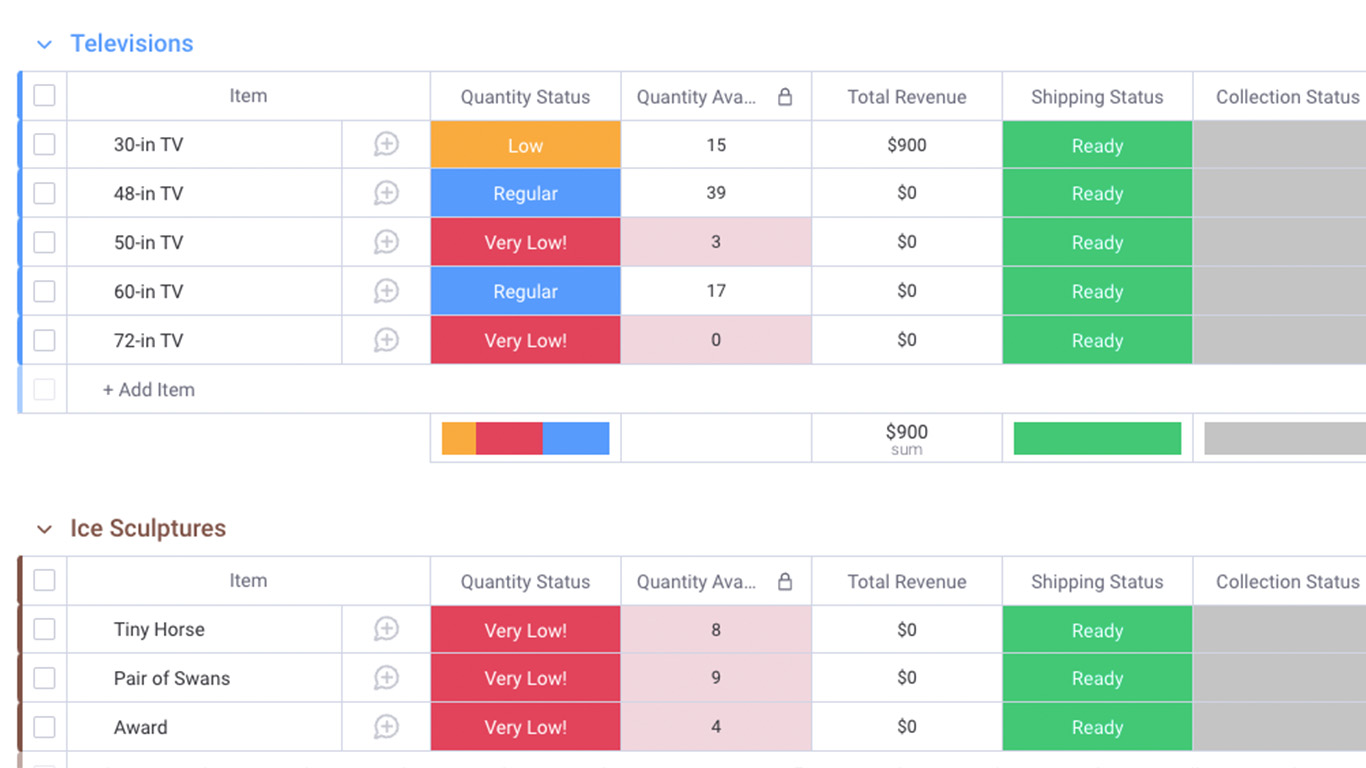Click lock icon in Ice Sculptures Quantity column
Viewport: 1366px width, 768px height.
click(785, 581)
